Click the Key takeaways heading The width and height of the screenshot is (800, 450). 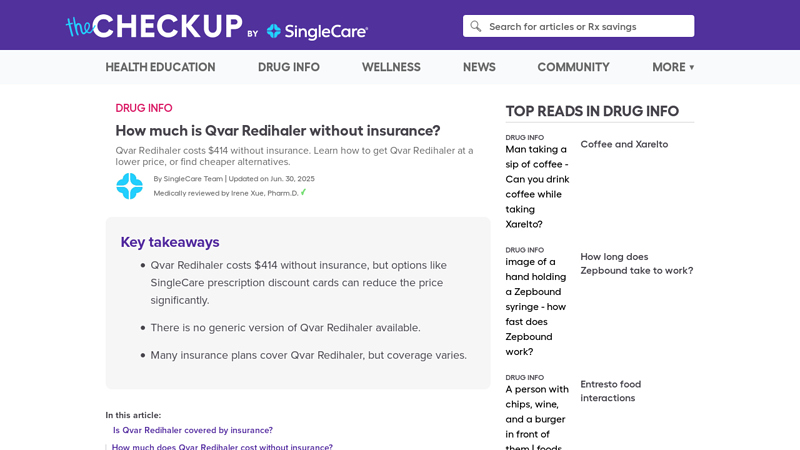pyautogui.click(x=170, y=242)
